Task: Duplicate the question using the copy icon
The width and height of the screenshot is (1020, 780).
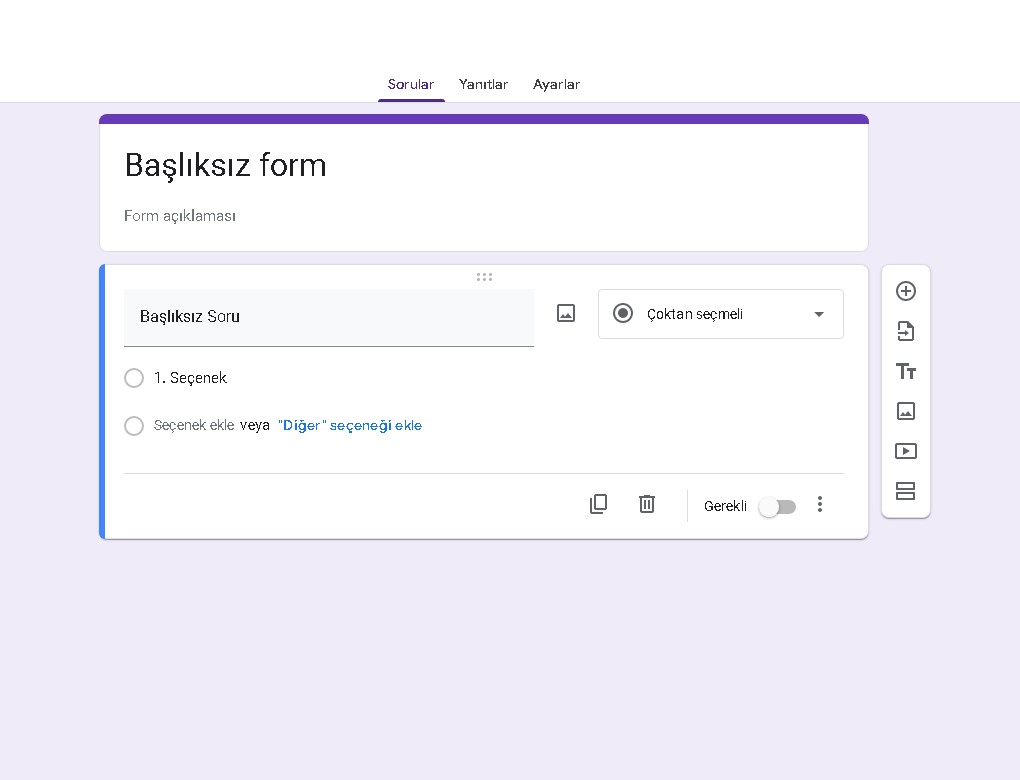Action: pyautogui.click(x=598, y=504)
